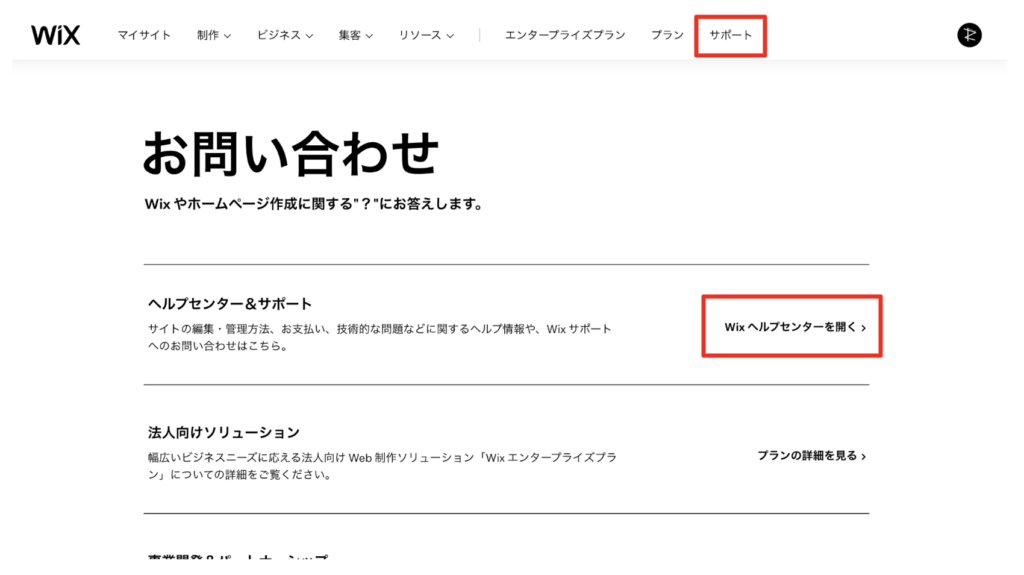
Task: Click Wix ヘルプセンターを開く link
Action: [795, 327]
